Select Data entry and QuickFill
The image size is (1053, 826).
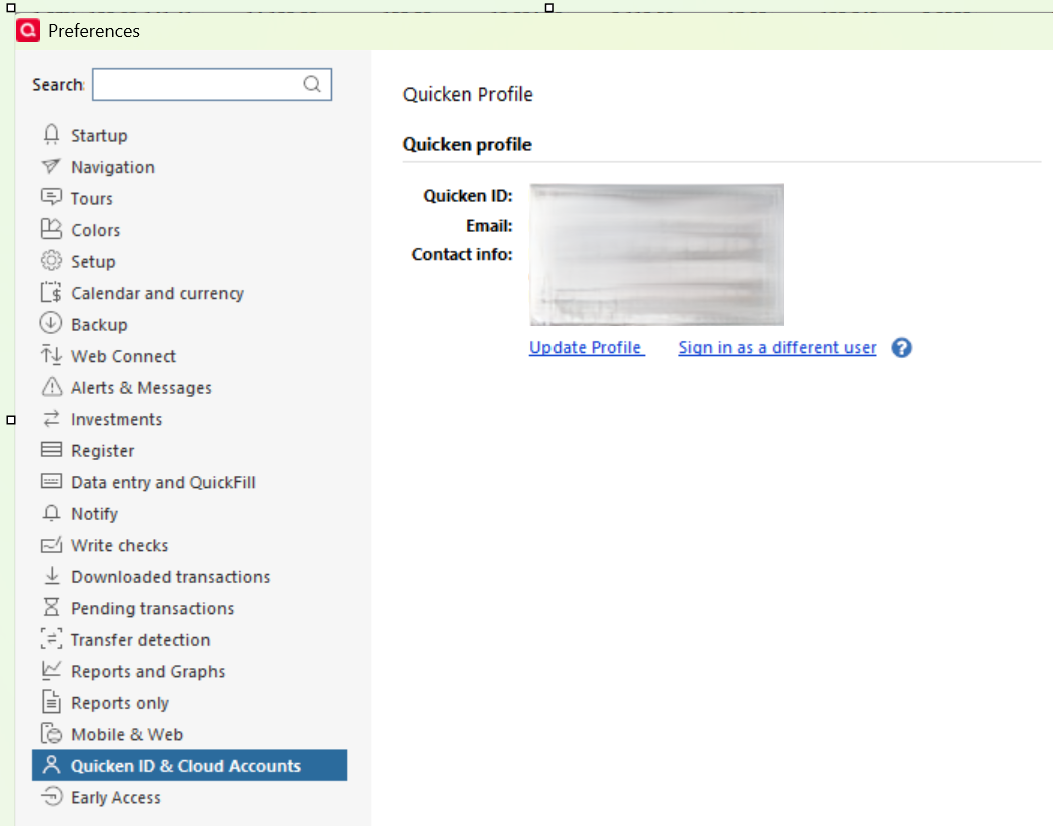pos(163,483)
